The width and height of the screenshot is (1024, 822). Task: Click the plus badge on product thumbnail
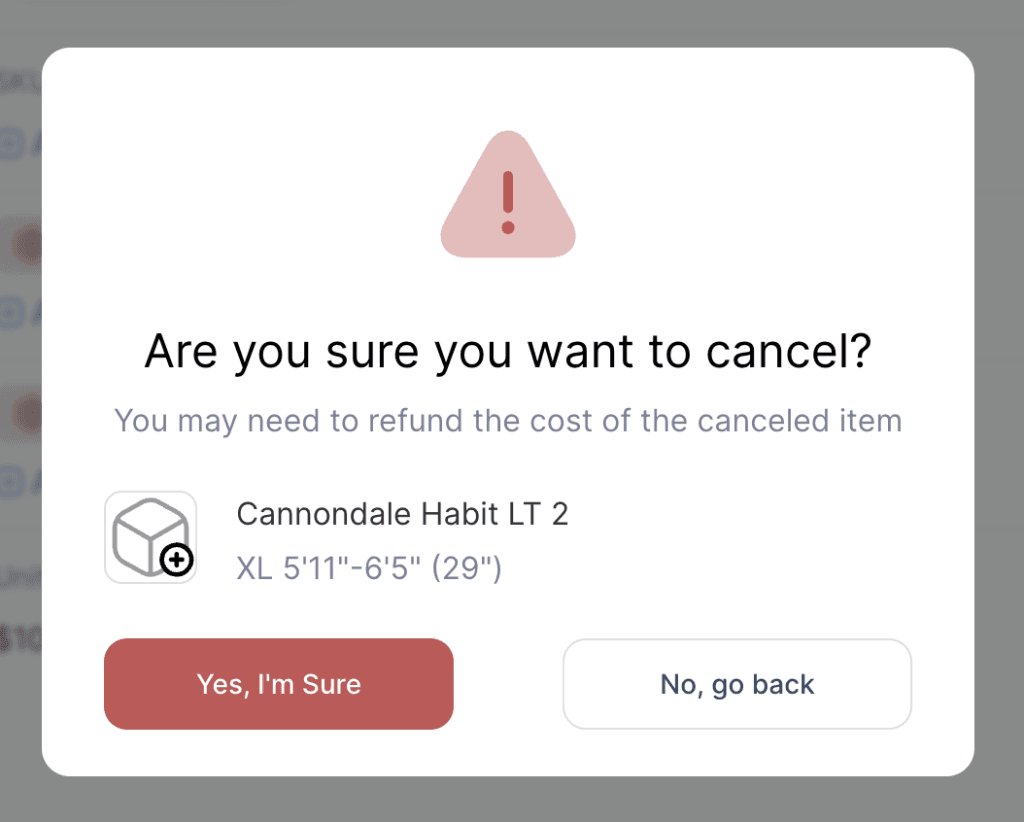[x=177, y=561]
